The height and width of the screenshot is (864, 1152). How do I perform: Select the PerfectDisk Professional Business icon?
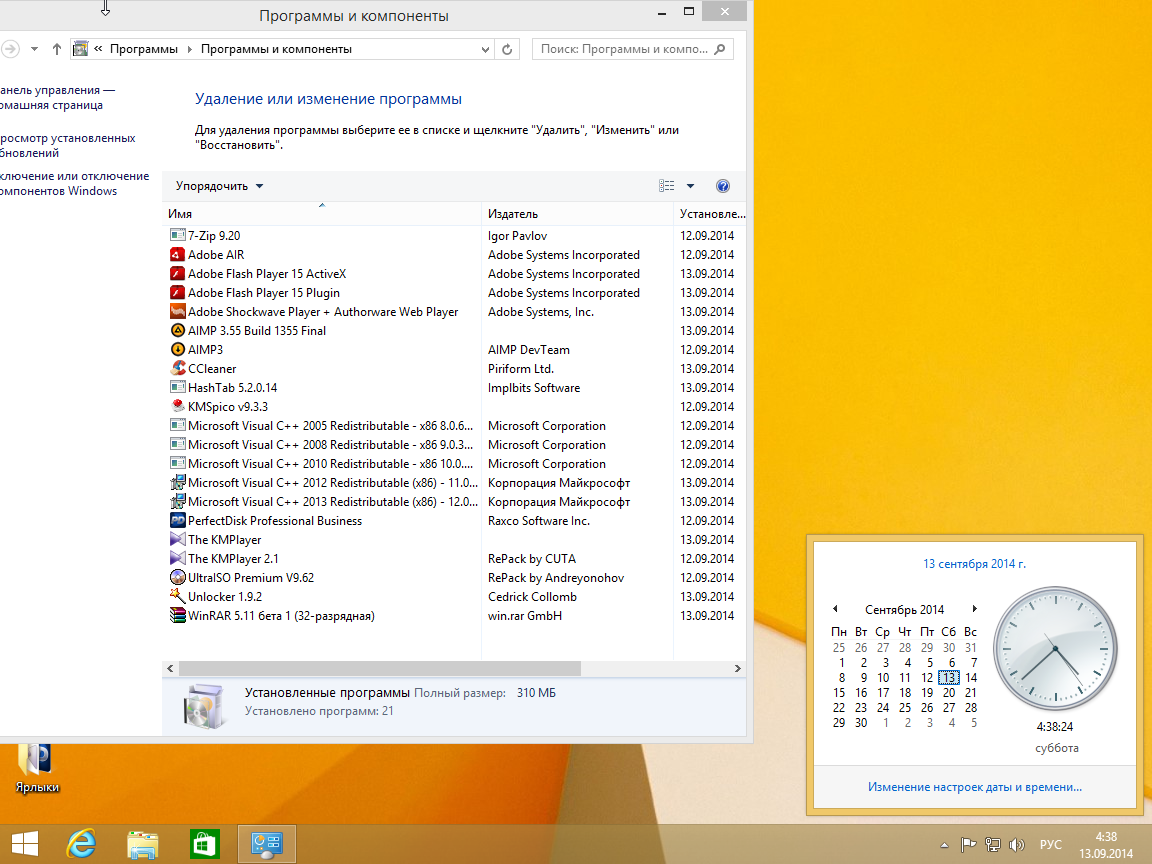point(177,520)
